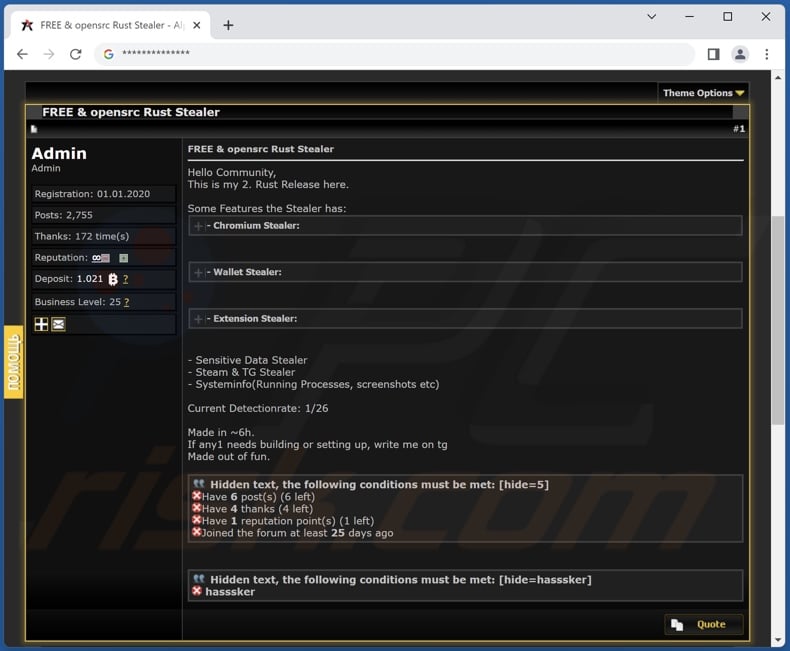Open the browser side panel
The image size is (790, 651).
coord(713,54)
